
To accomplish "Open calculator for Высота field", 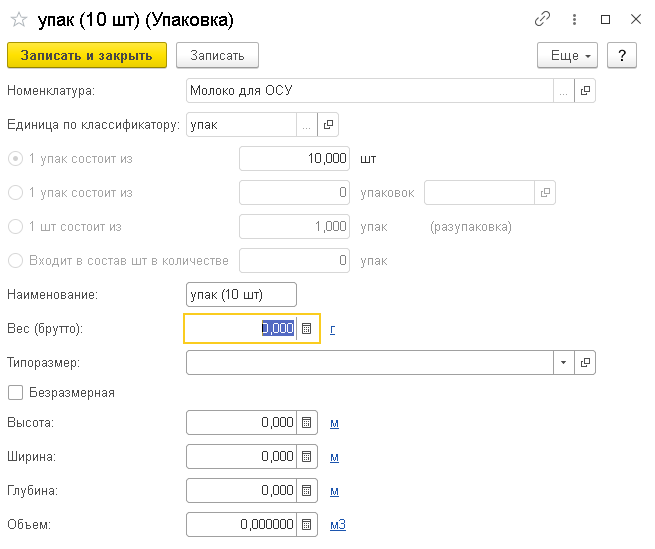I will tap(307, 422).
